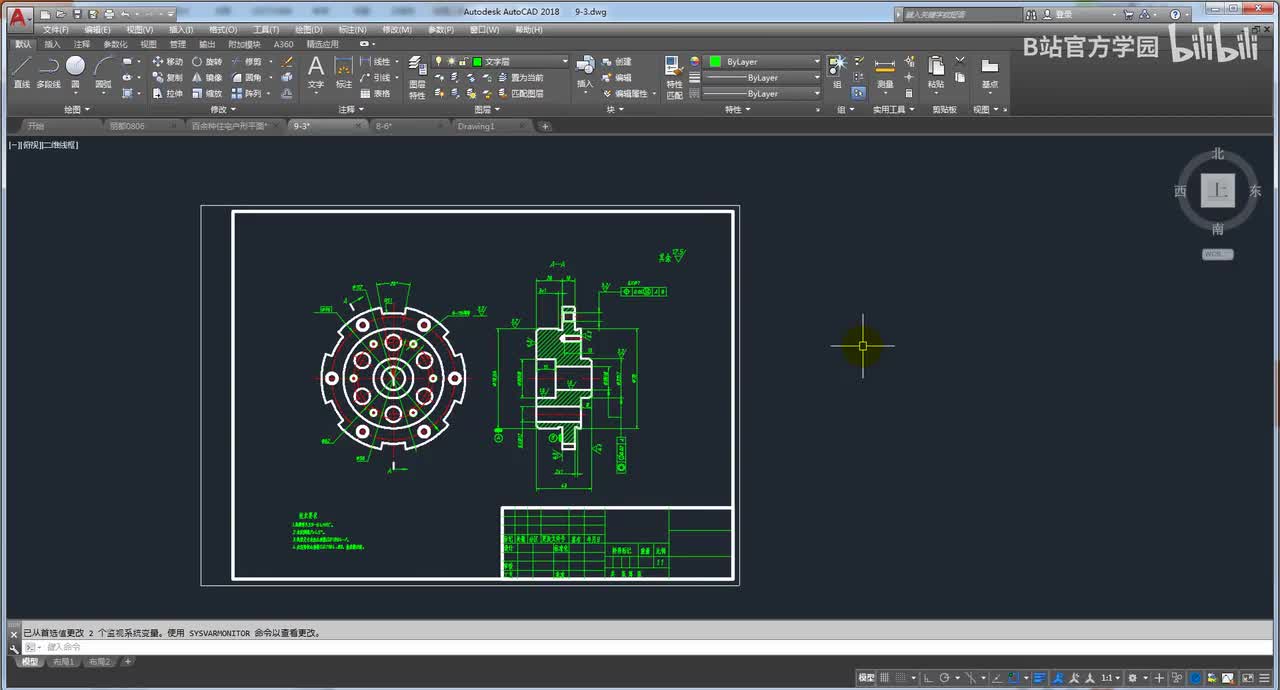Toggle hardware acceleration blue circle icon
This screenshot has height=690, width=1280.
coord(1196,678)
